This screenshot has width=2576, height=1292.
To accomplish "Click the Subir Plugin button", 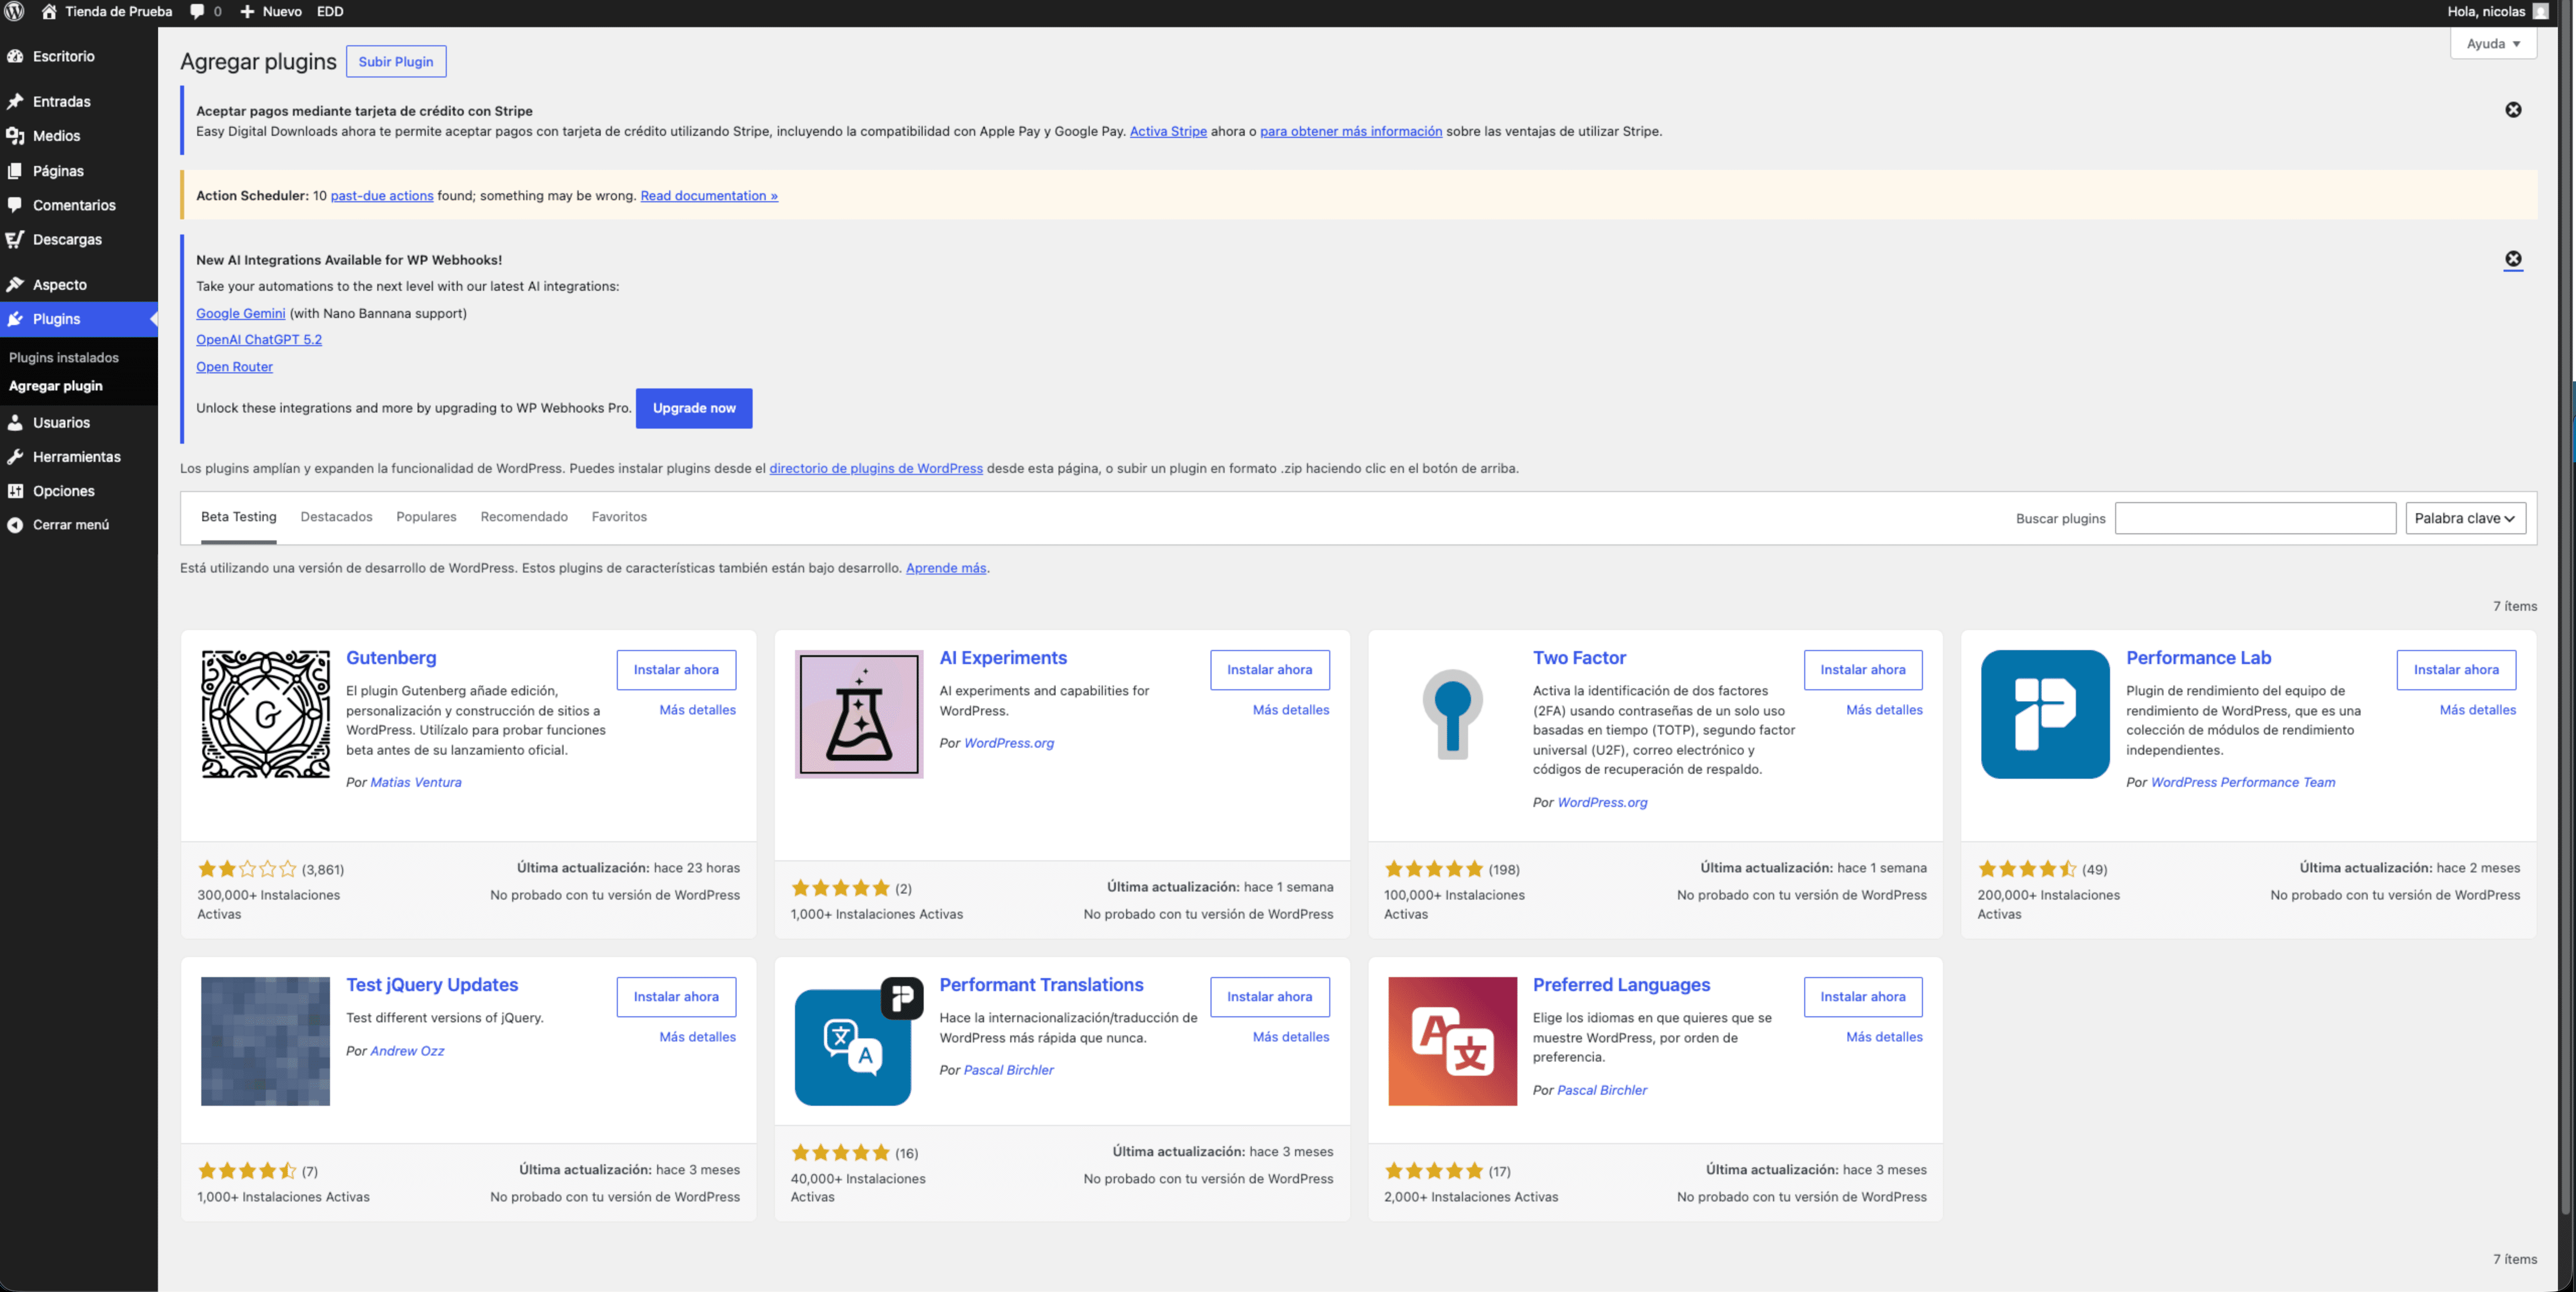I will click(396, 61).
